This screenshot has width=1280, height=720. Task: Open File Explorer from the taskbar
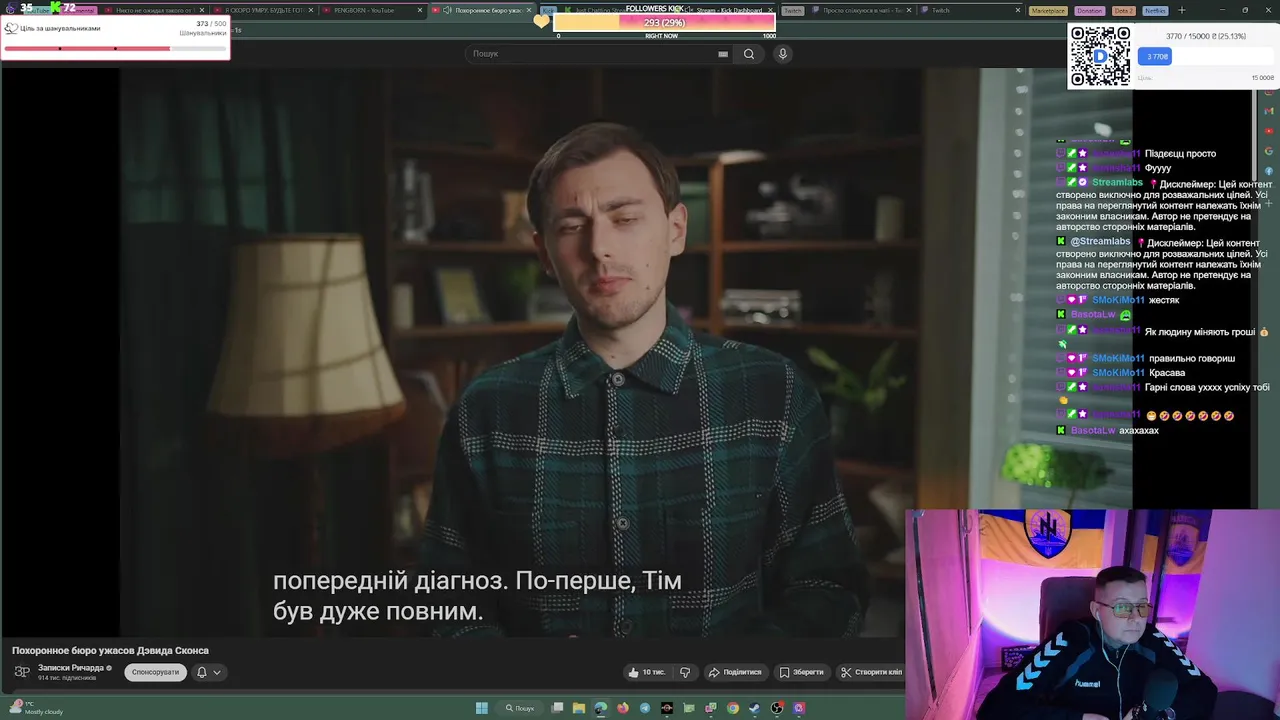pyautogui.click(x=579, y=708)
